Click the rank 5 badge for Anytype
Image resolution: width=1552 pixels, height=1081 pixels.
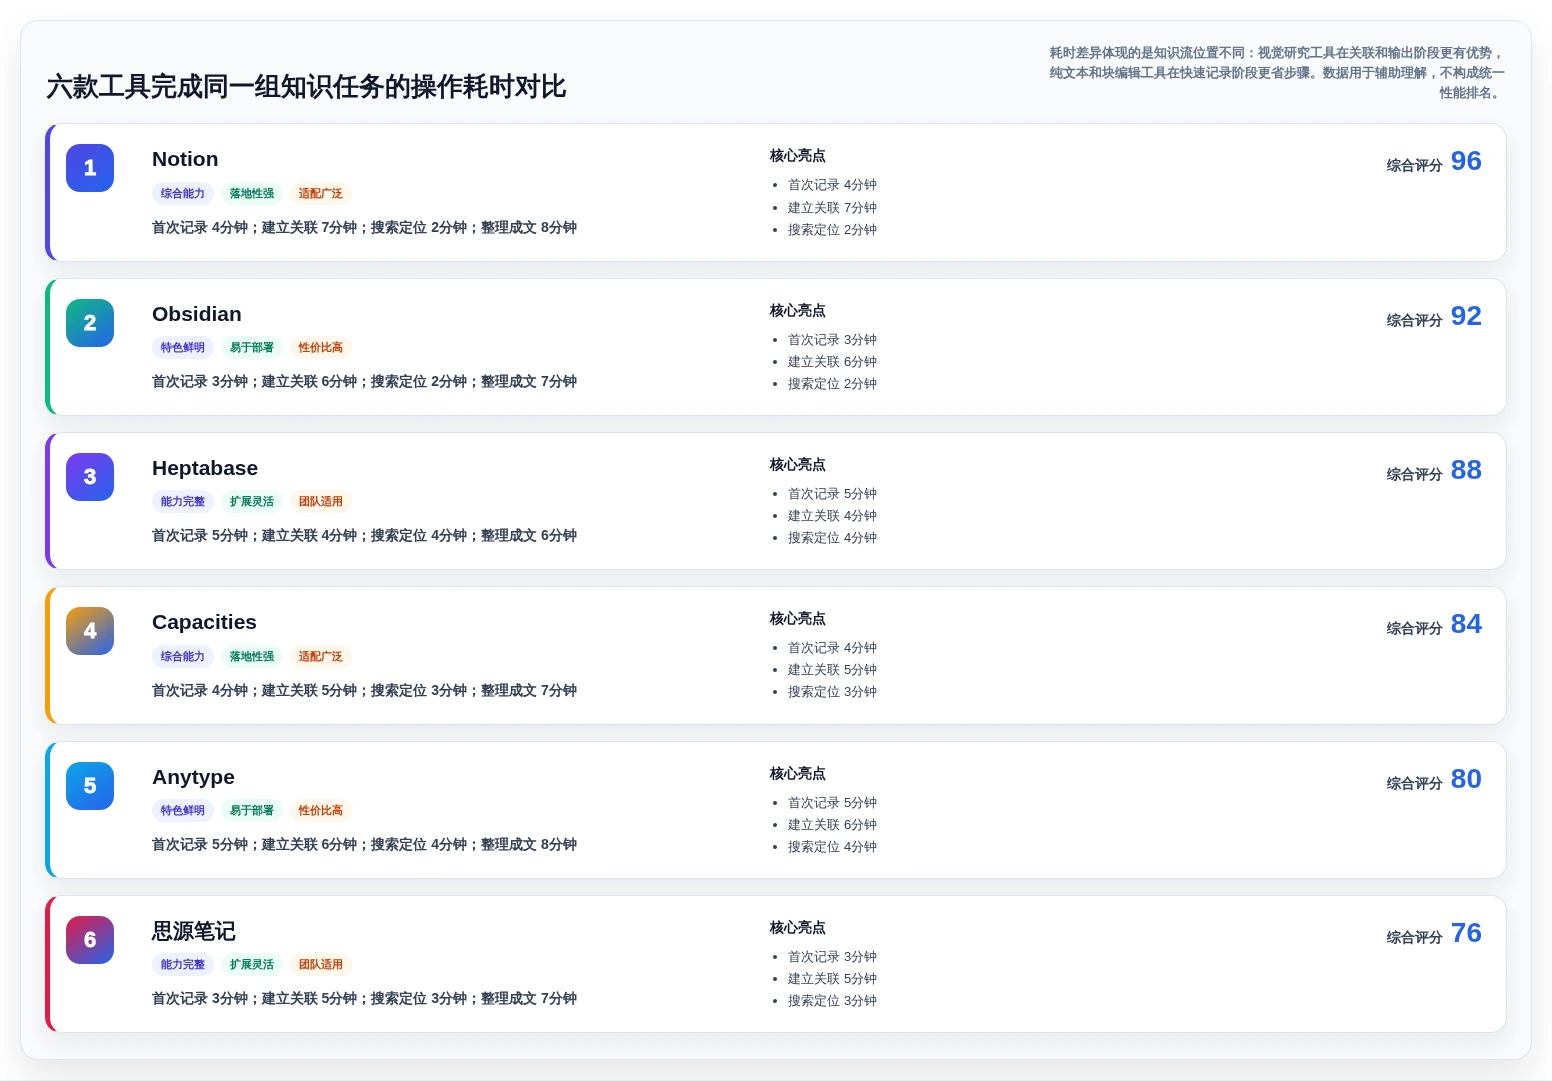click(x=90, y=786)
